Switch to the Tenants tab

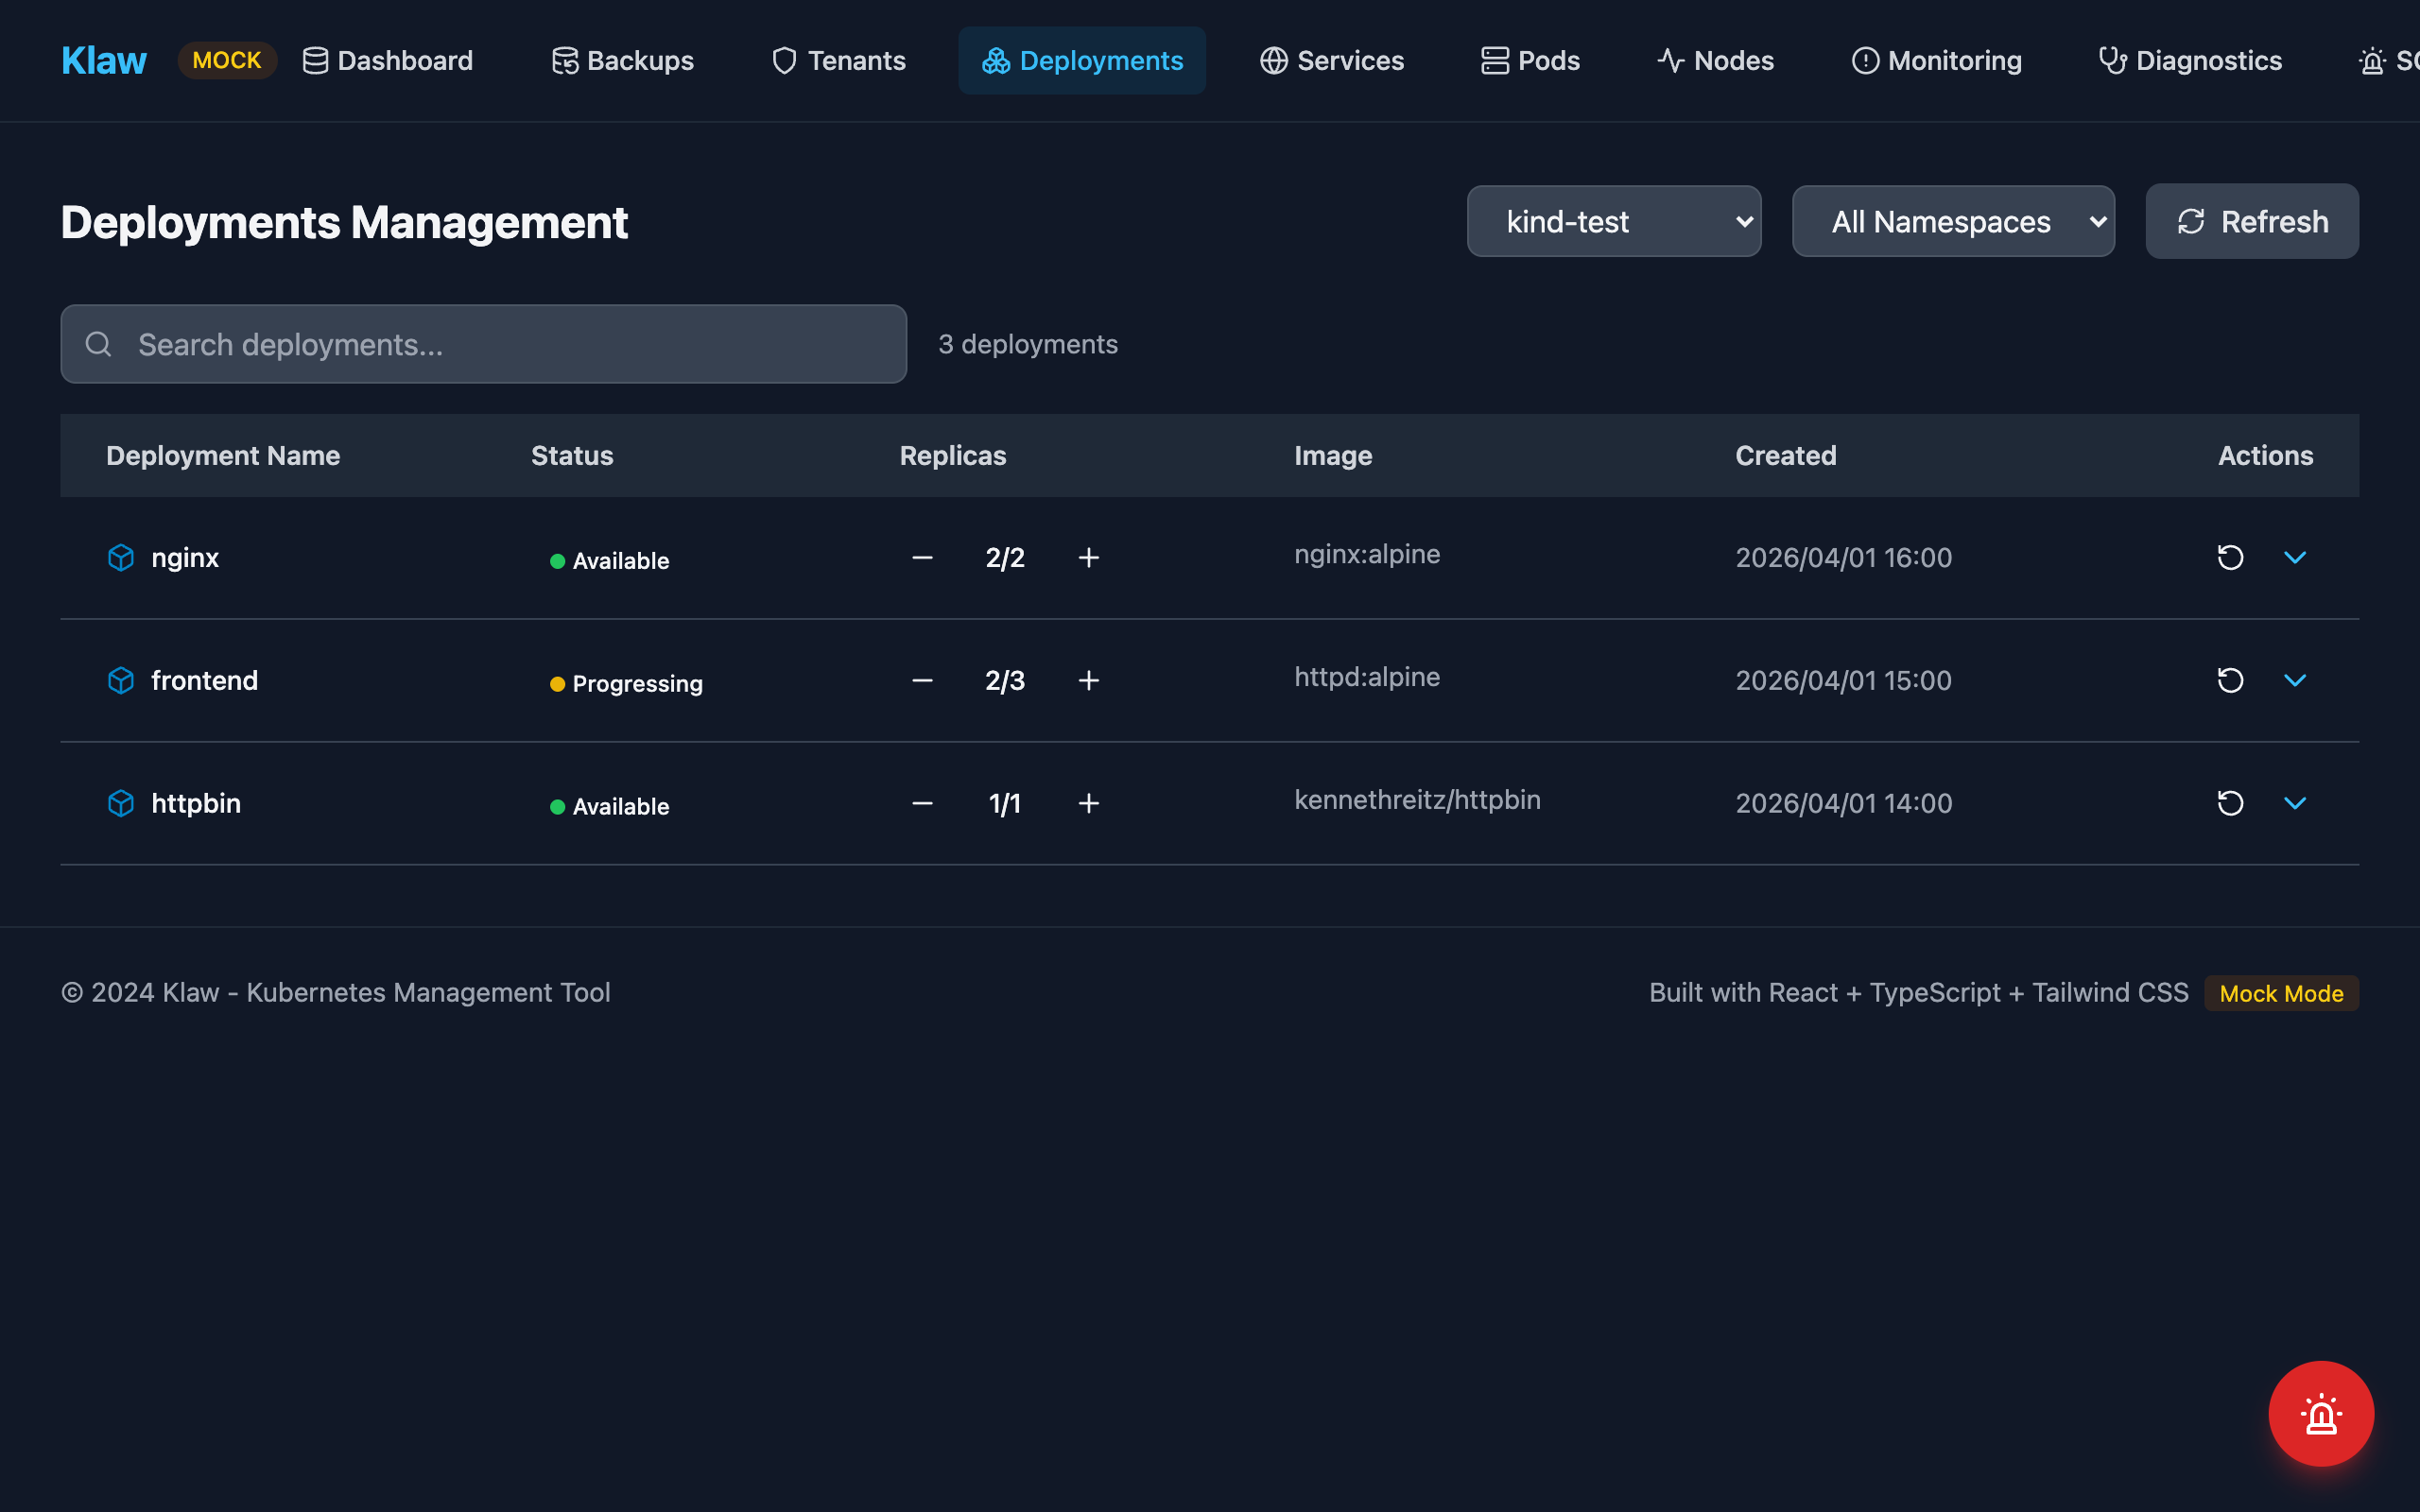coord(838,61)
